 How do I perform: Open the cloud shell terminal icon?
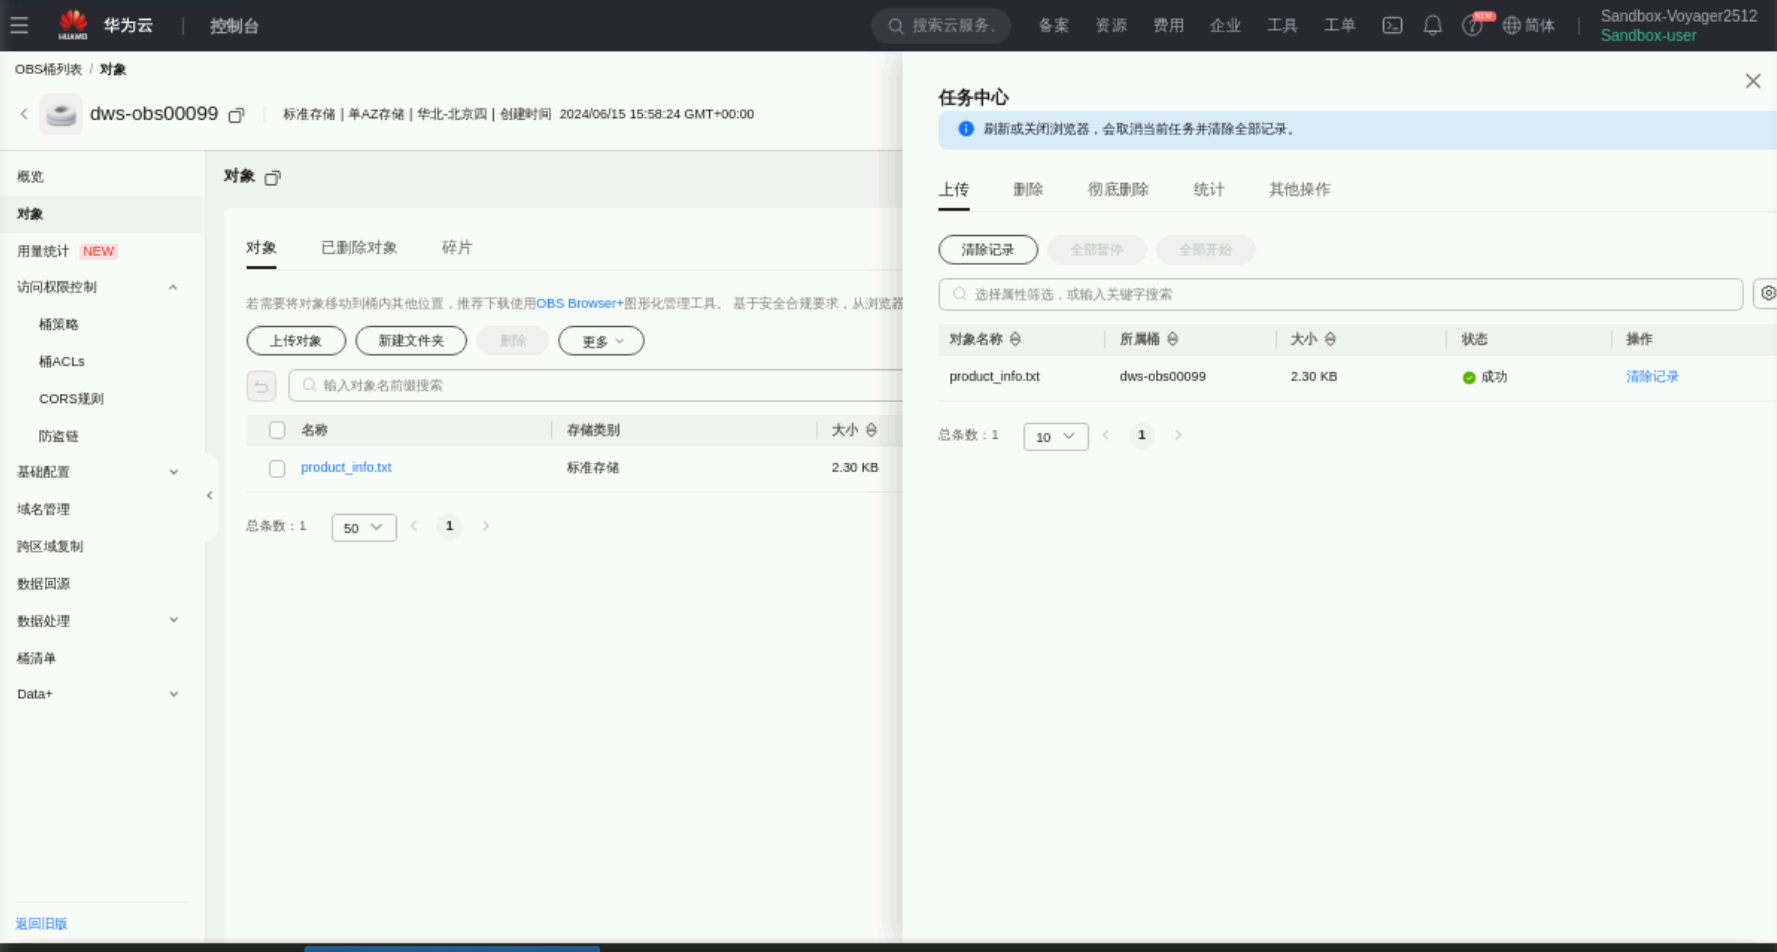point(1392,26)
